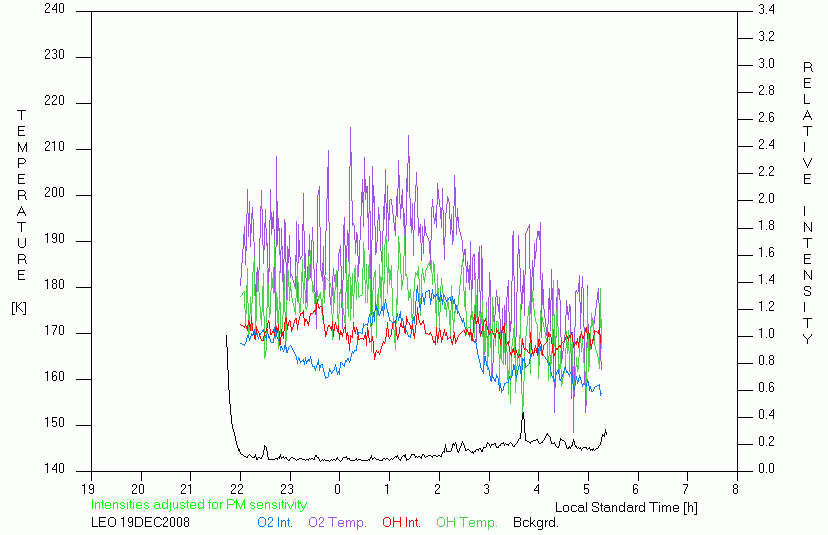Click the 1.8 relative intensity label
828x535 pixels.
pos(766,226)
